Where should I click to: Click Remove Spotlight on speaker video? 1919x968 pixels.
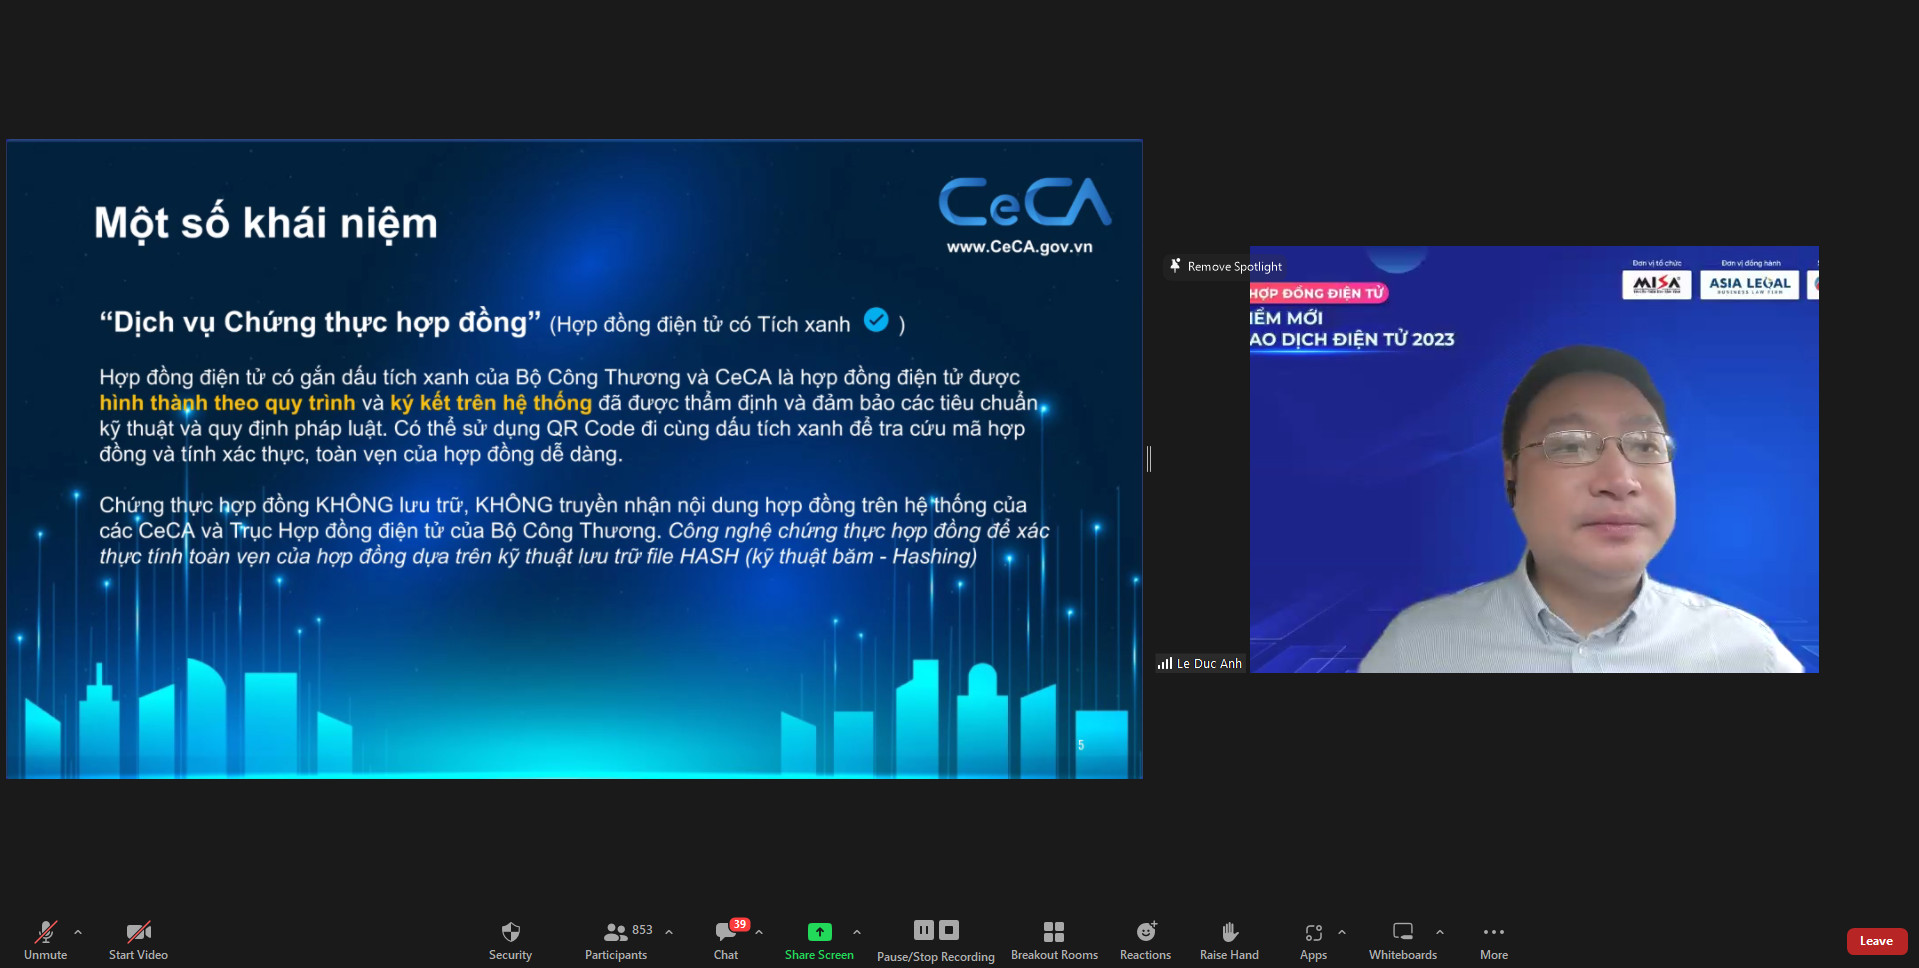point(1226,266)
